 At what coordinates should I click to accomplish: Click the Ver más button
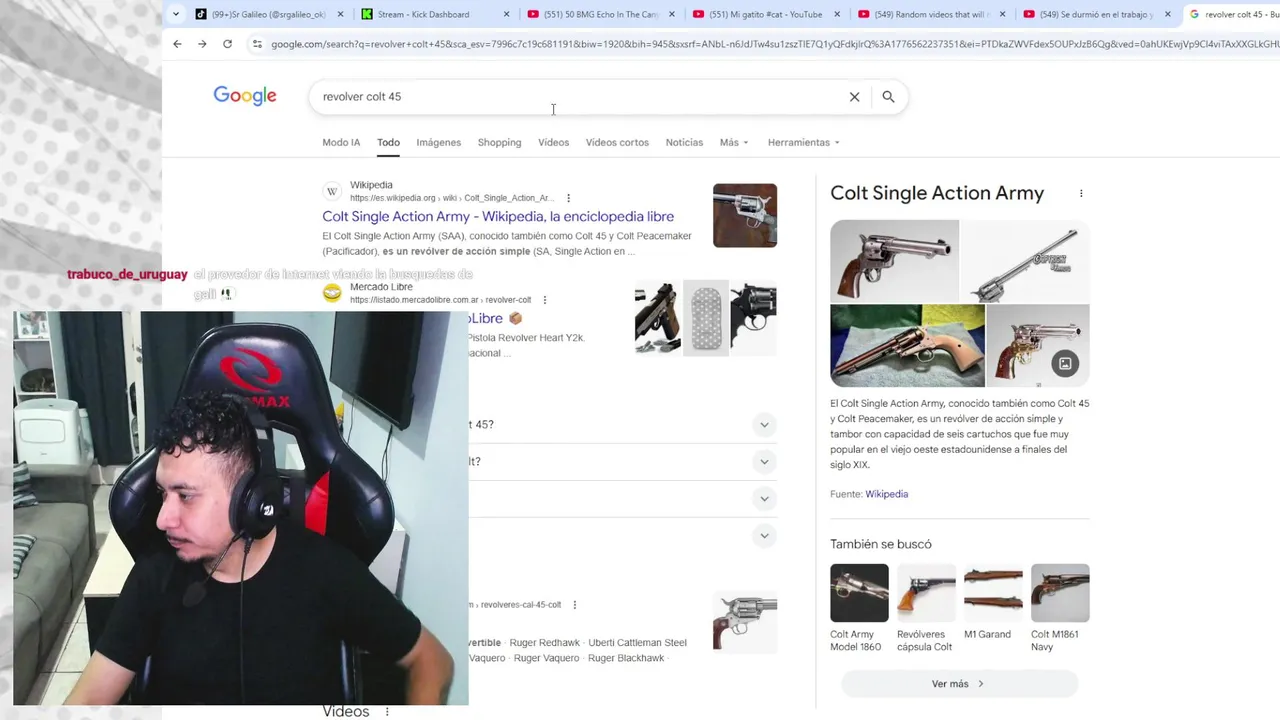tap(960, 684)
